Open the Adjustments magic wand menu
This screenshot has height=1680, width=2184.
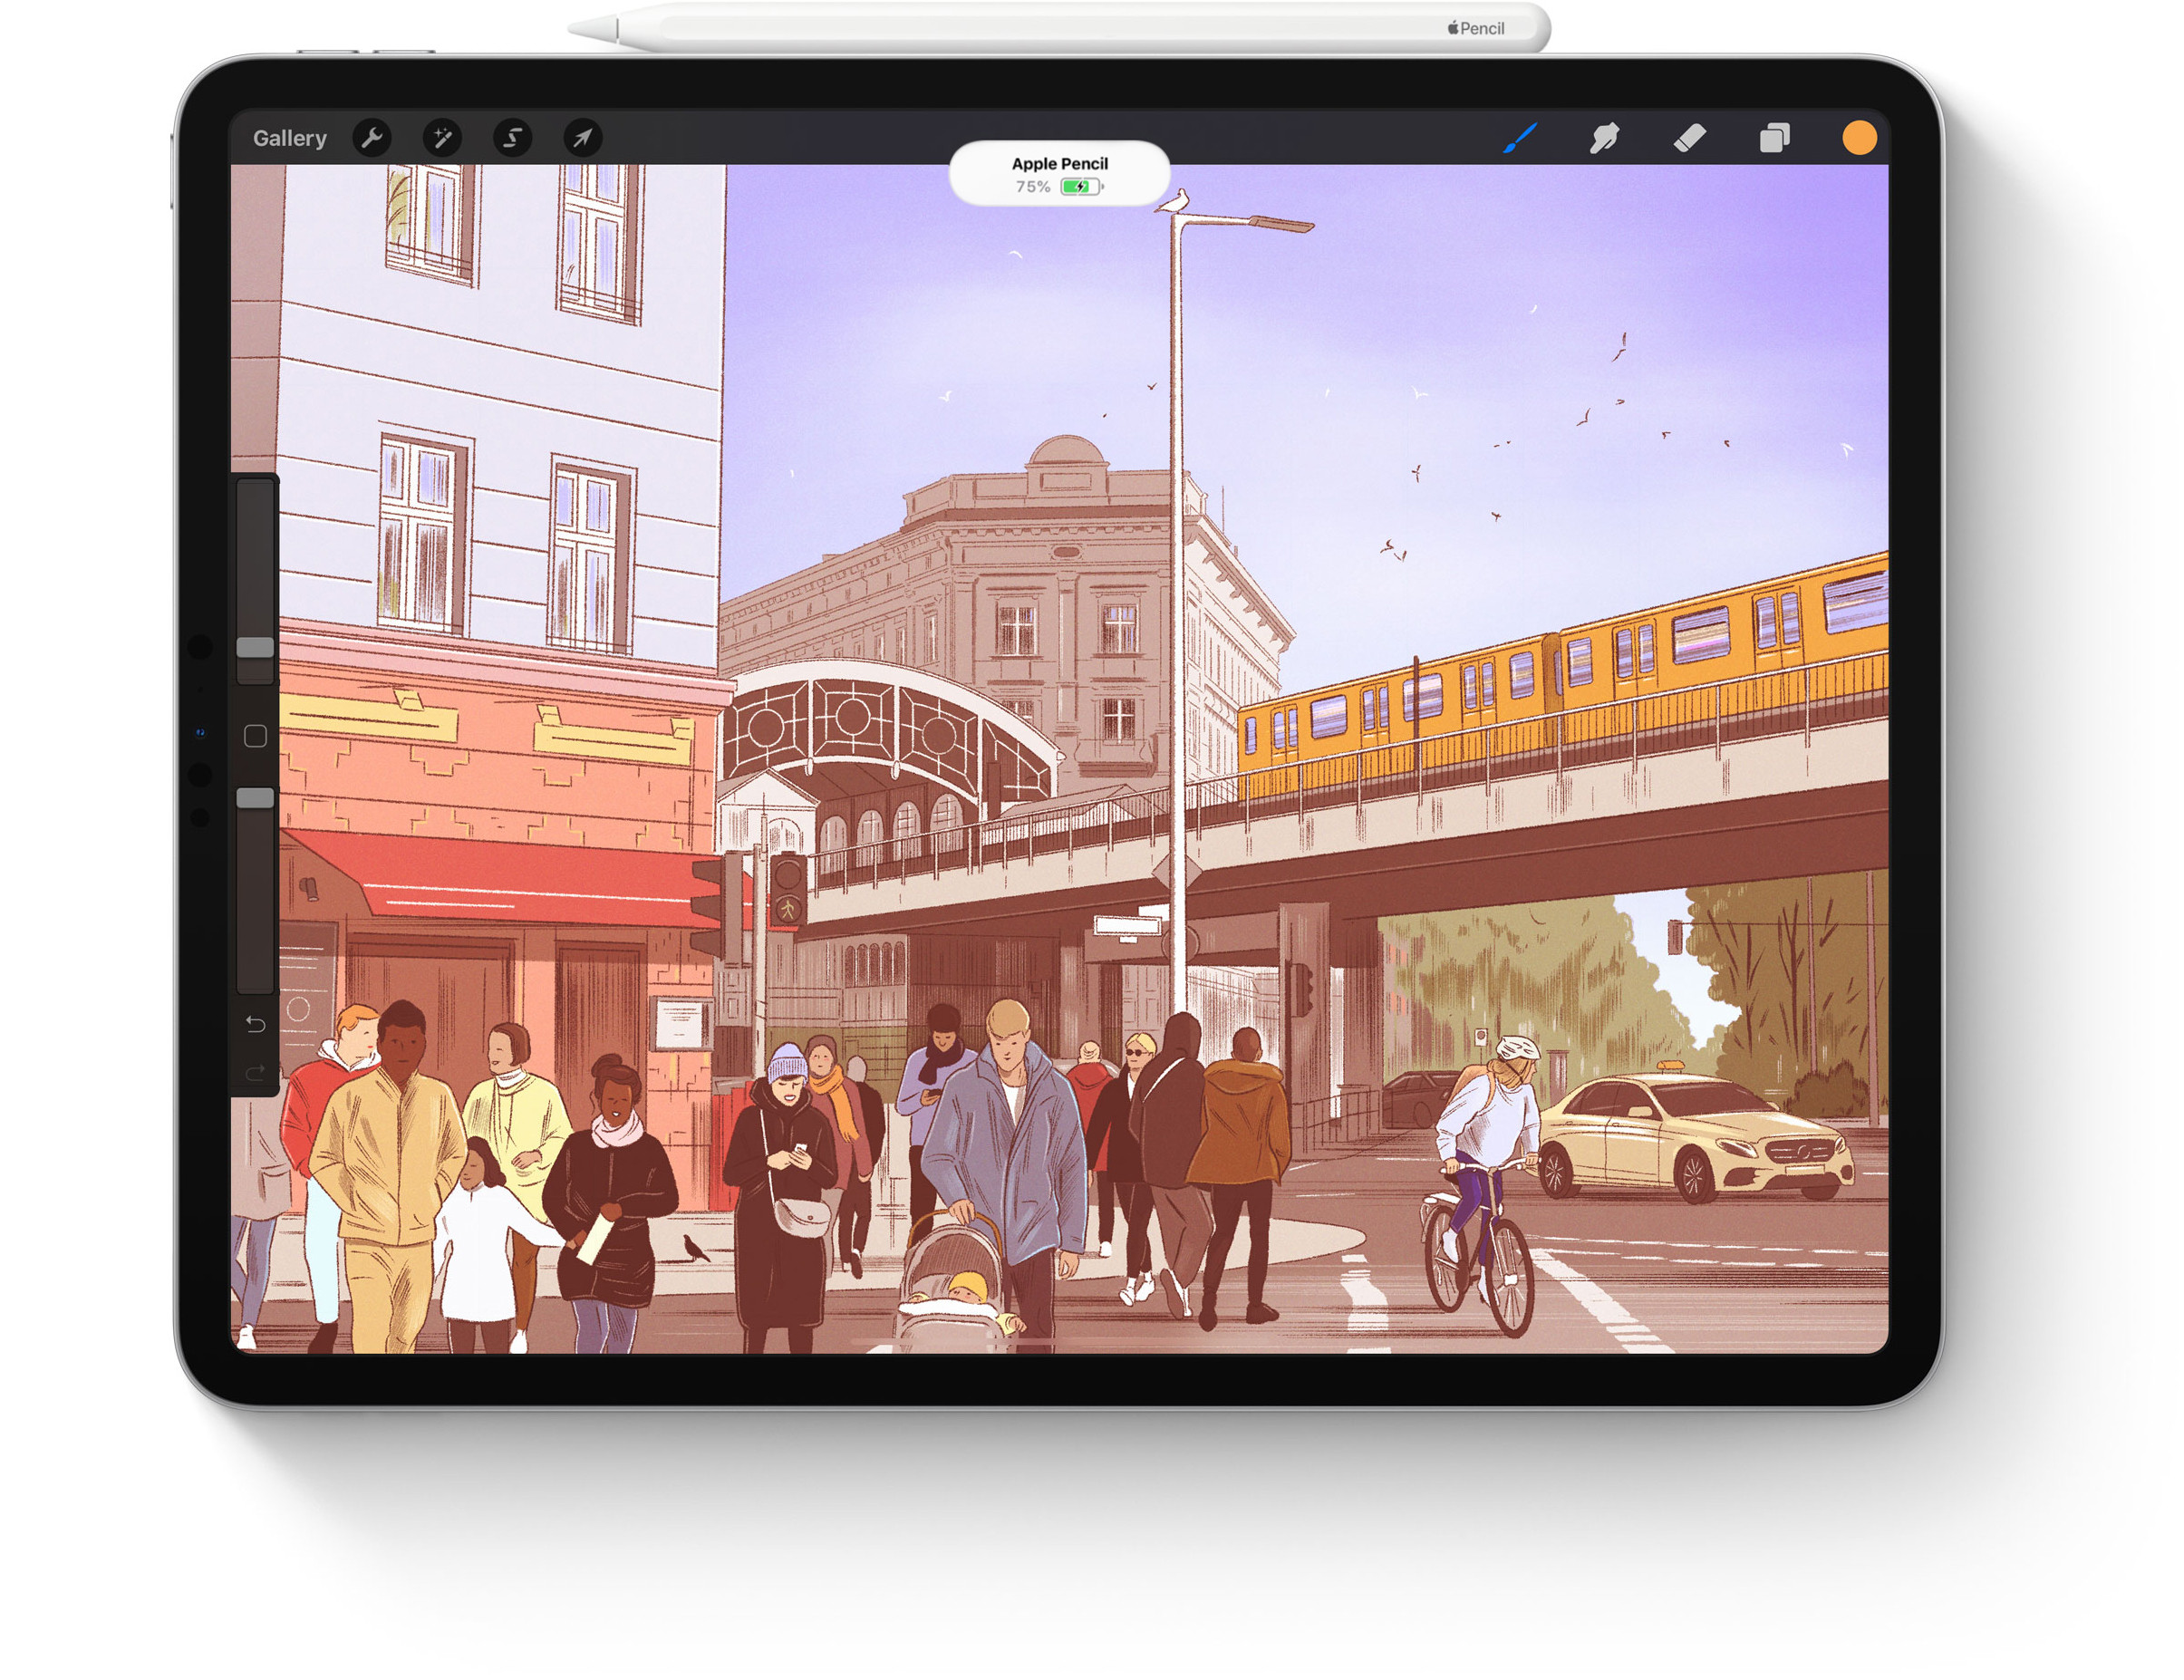[x=442, y=137]
